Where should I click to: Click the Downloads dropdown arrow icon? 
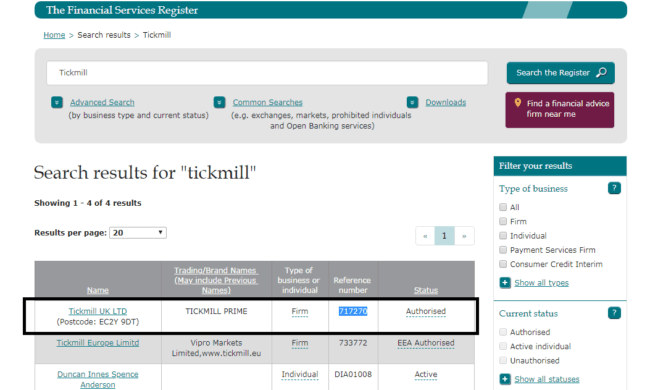click(412, 102)
